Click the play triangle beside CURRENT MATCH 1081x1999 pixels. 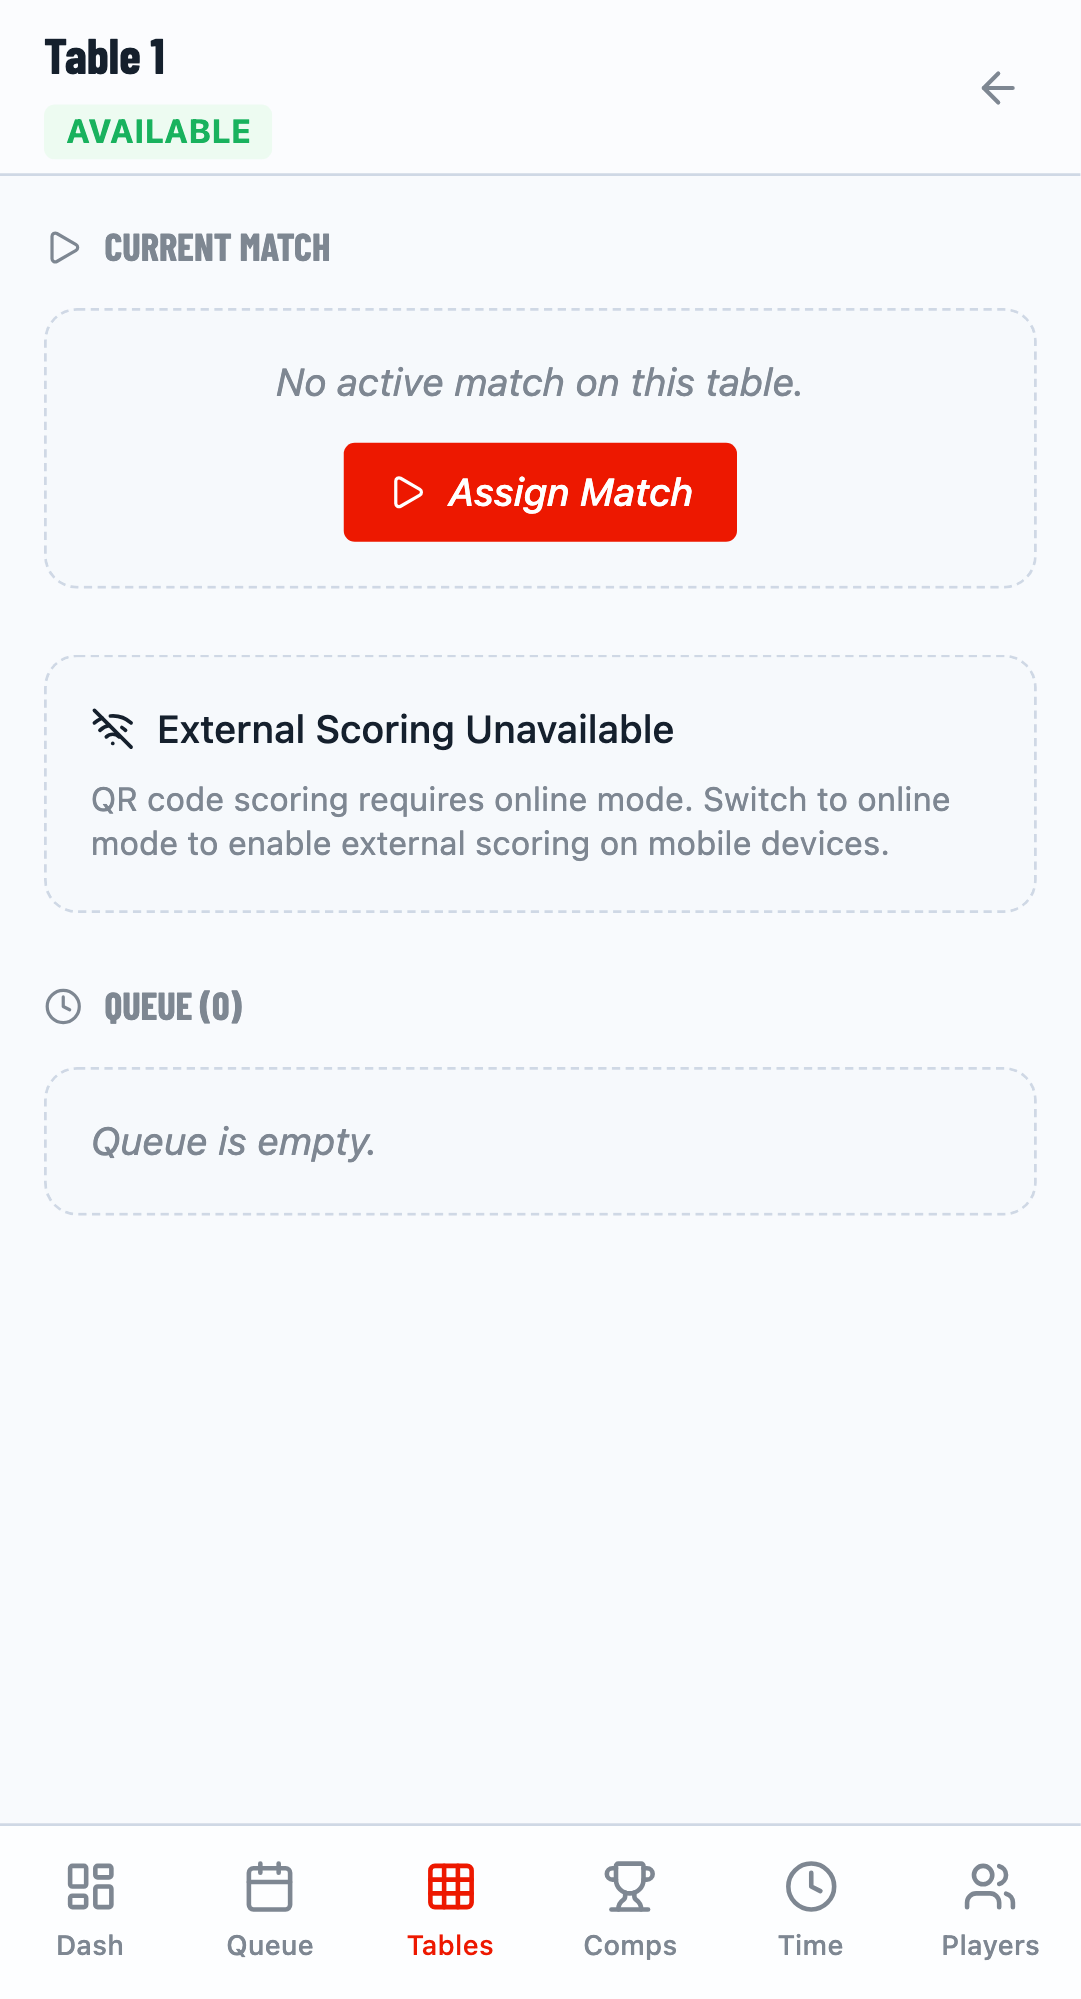[x=66, y=248]
